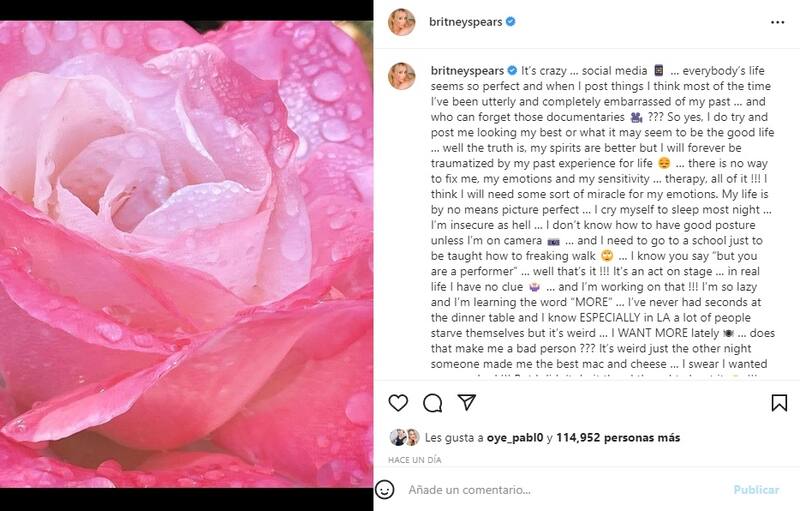Click the second liker avatar thumbnail

[411, 437]
